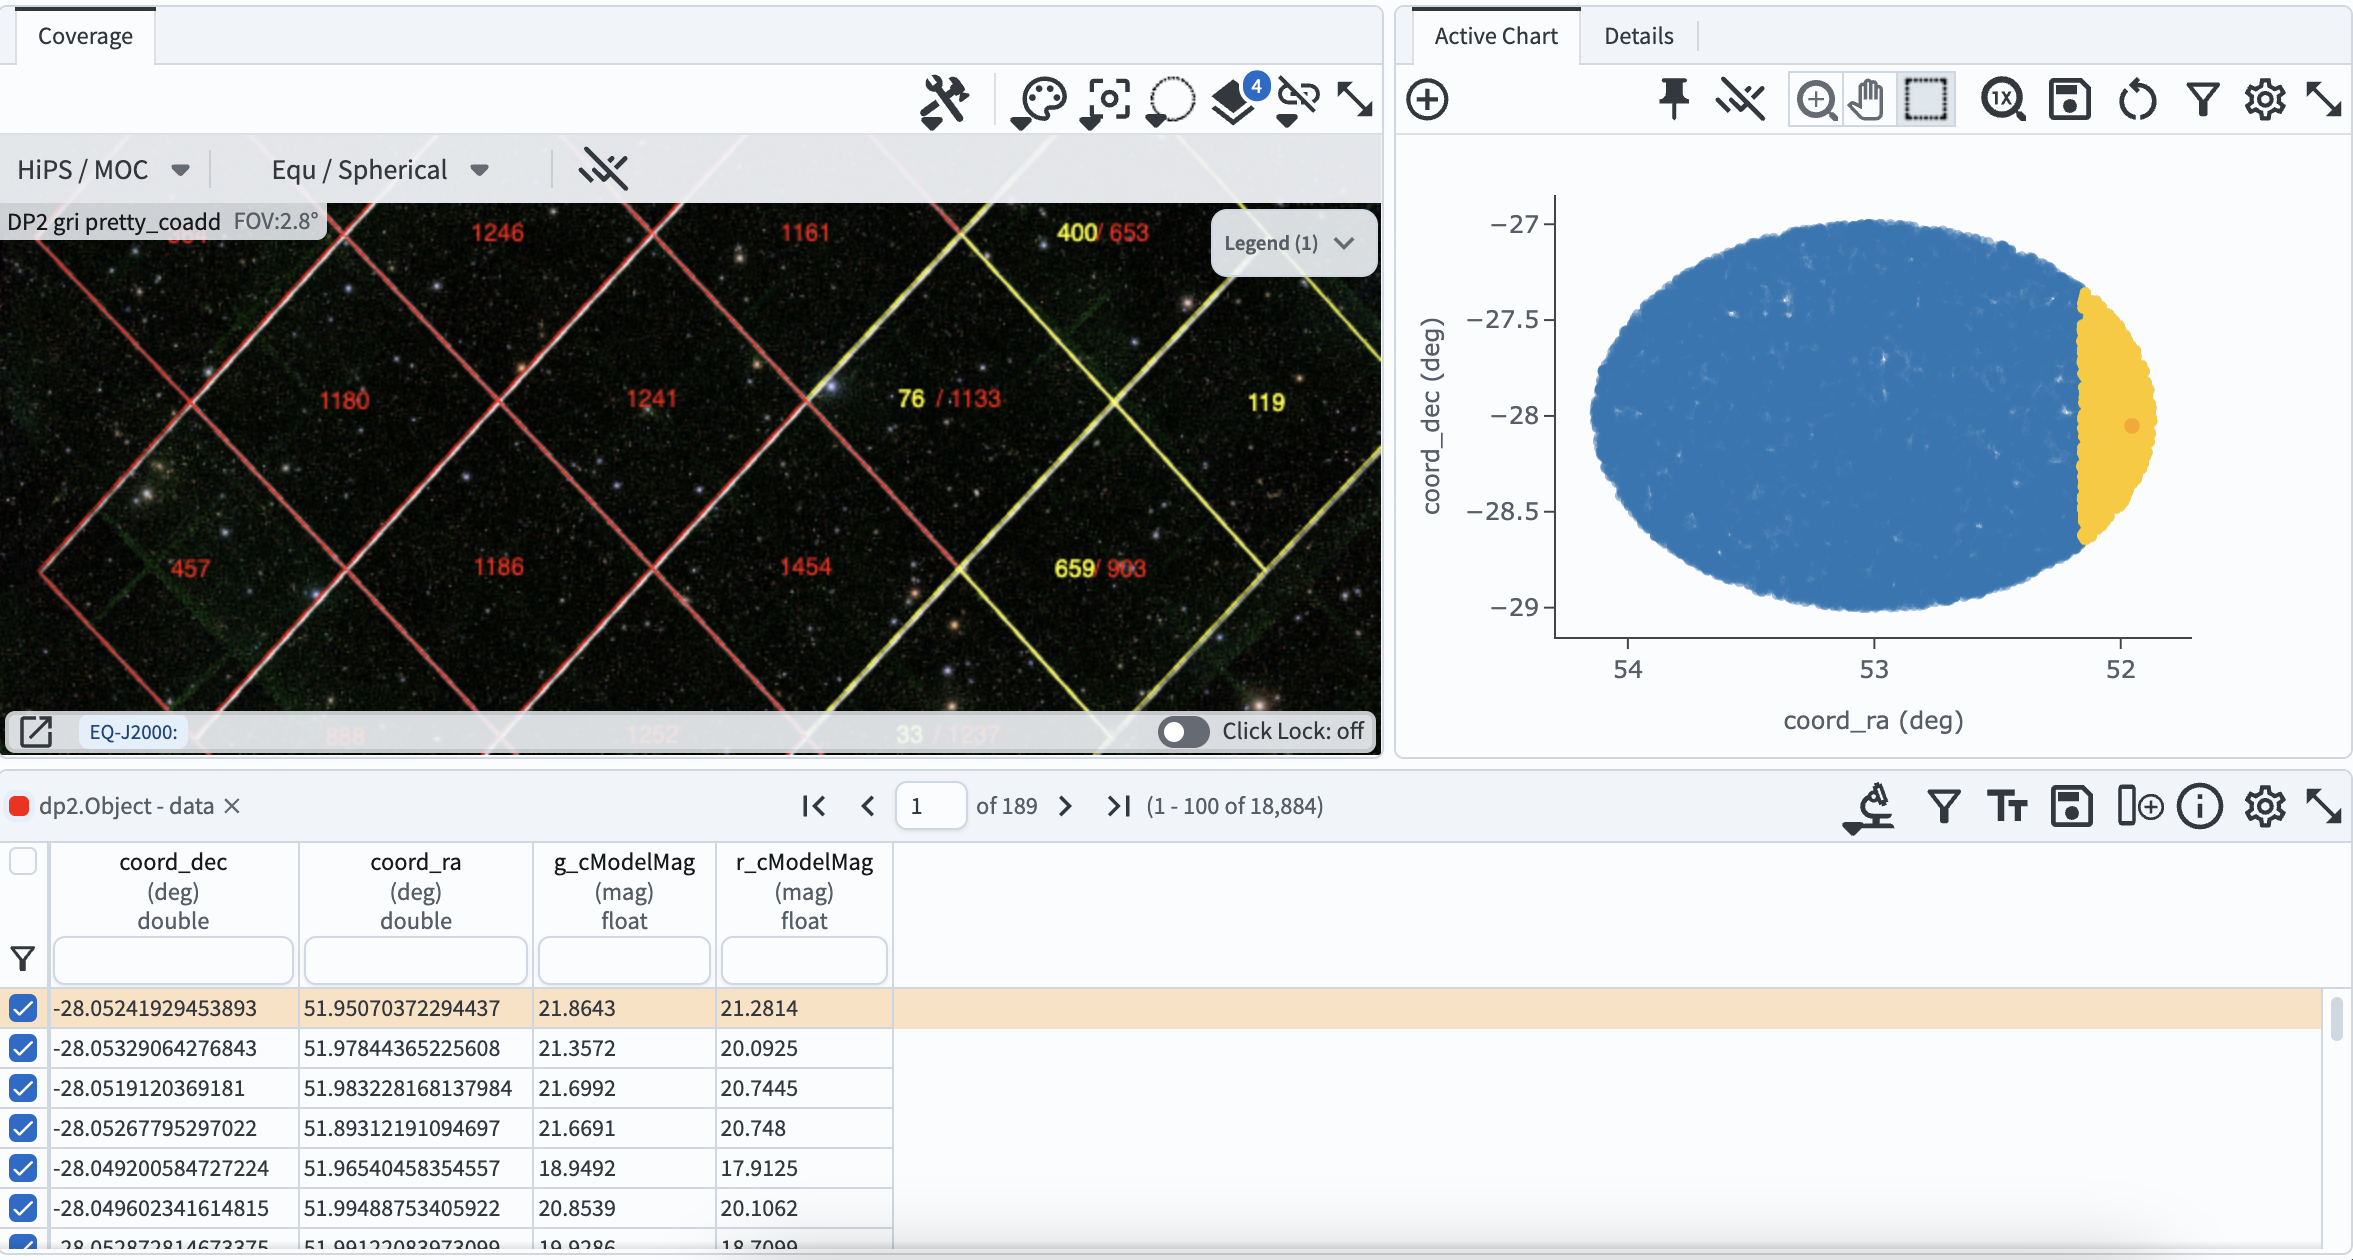2353x1260 pixels.
Task: Select the chart rectangle select mode
Action: tap(1925, 100)
